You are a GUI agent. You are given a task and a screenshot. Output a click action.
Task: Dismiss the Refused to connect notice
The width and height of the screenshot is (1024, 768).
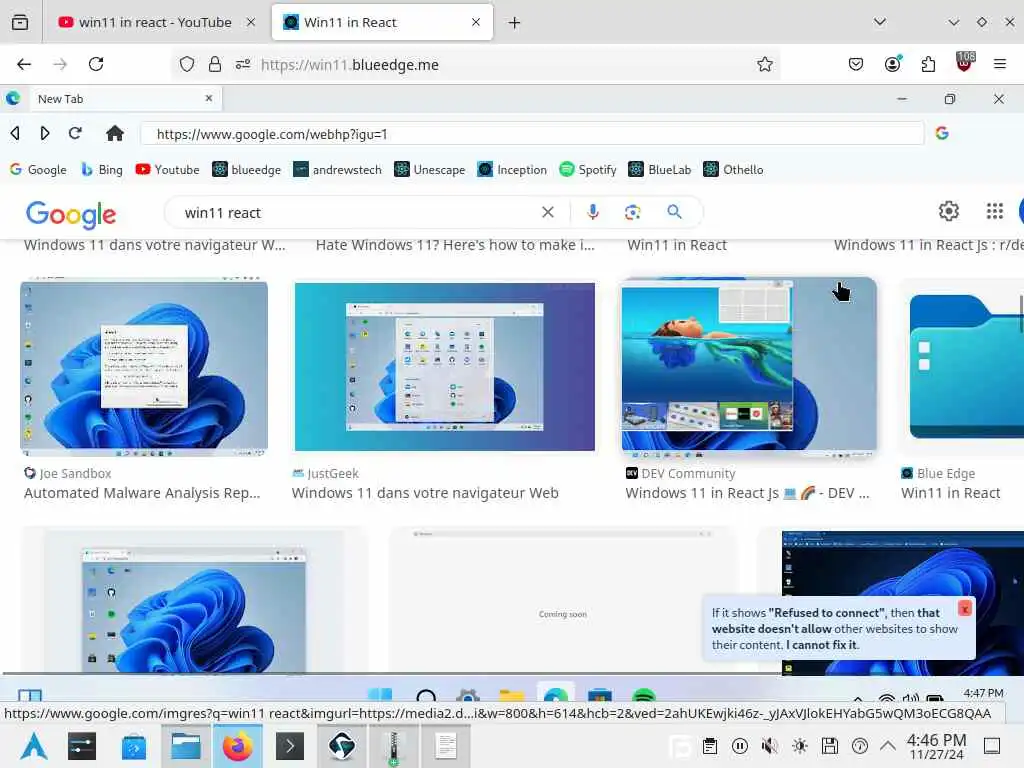pyautogui.click(x=965, y=609)
